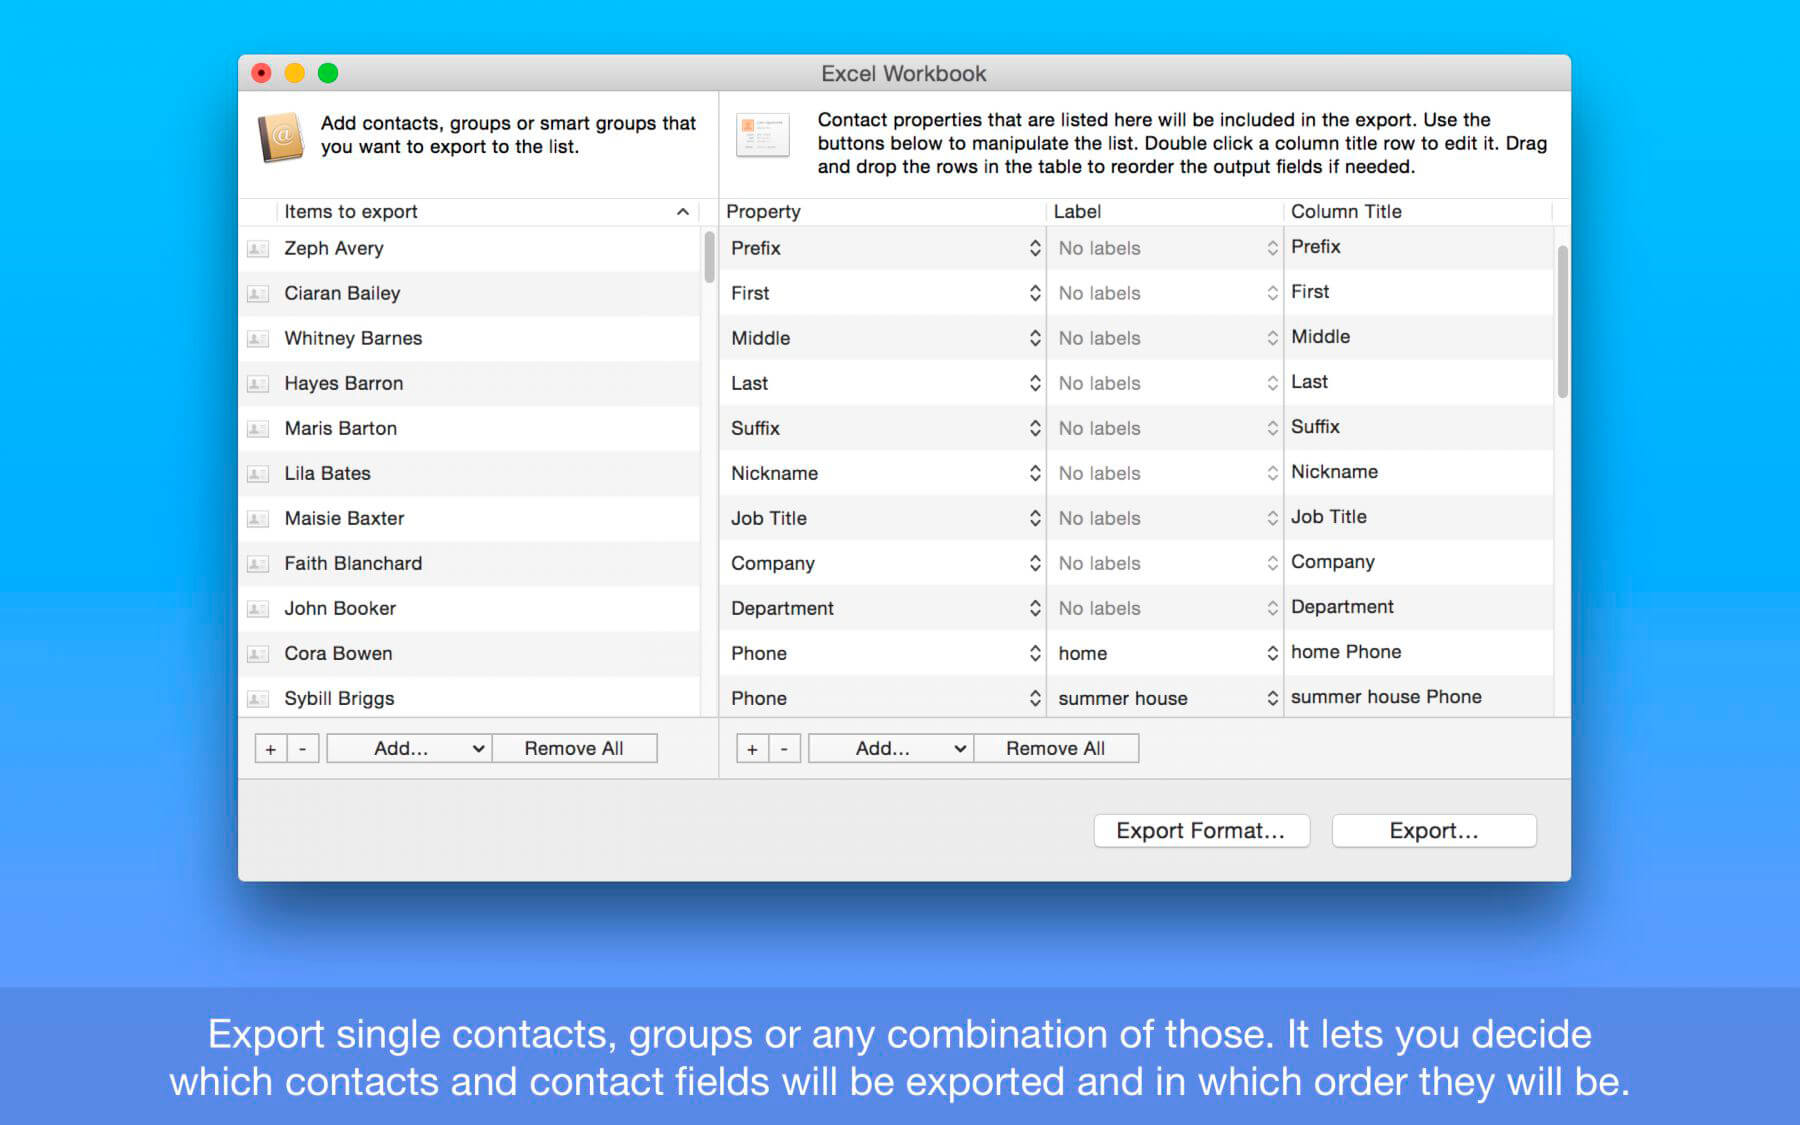This screenshot has height=1125, width=1800.
Task: Click the plus button under properties table
Action: point(752,749)
